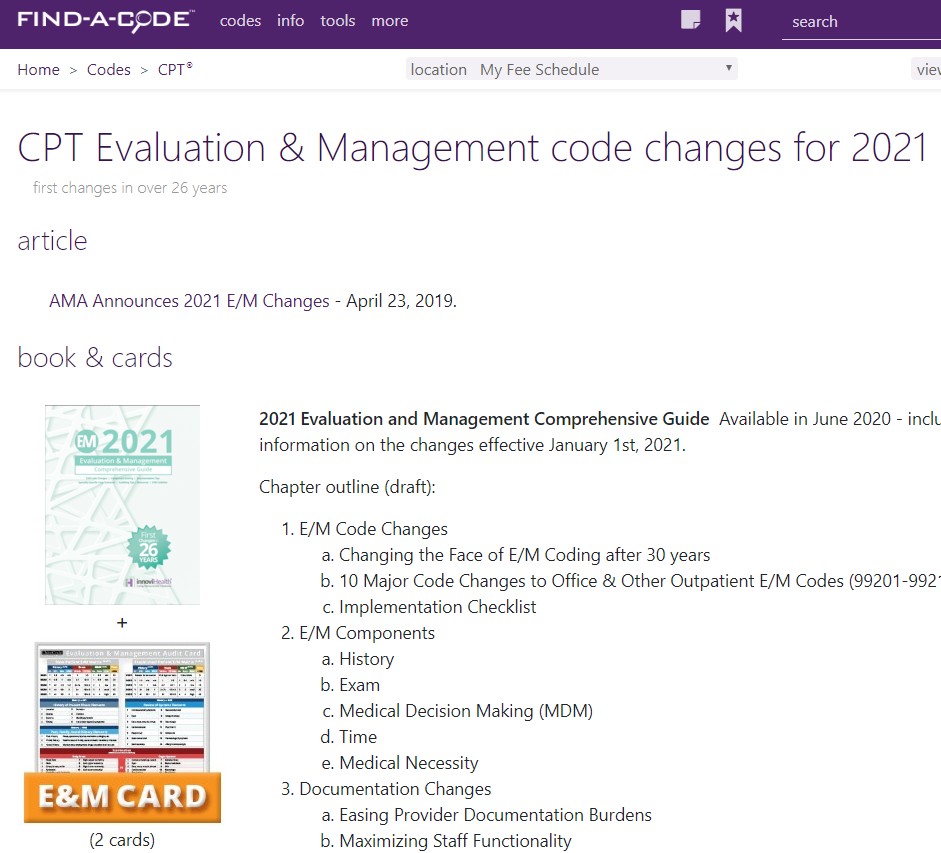Expand the My Fee Schedule location dropdown
Image resolution: width=941 pixels, height=853 pixels.
[572, 69]
